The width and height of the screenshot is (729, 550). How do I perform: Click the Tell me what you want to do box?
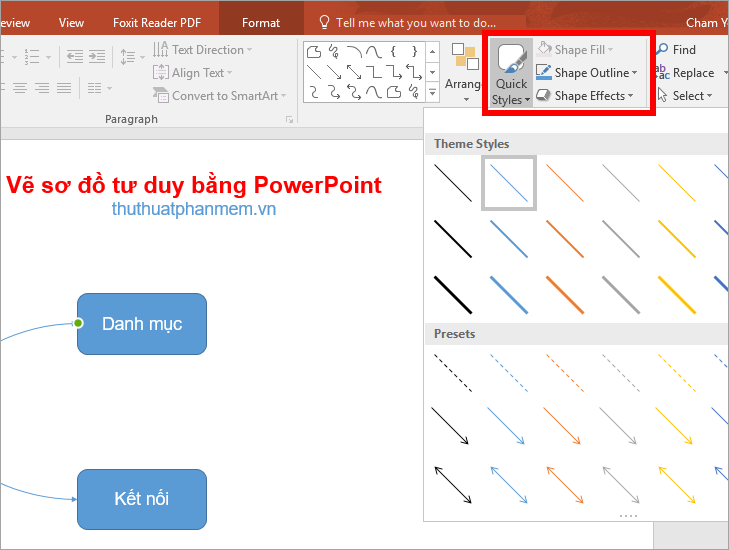point(416,22)
